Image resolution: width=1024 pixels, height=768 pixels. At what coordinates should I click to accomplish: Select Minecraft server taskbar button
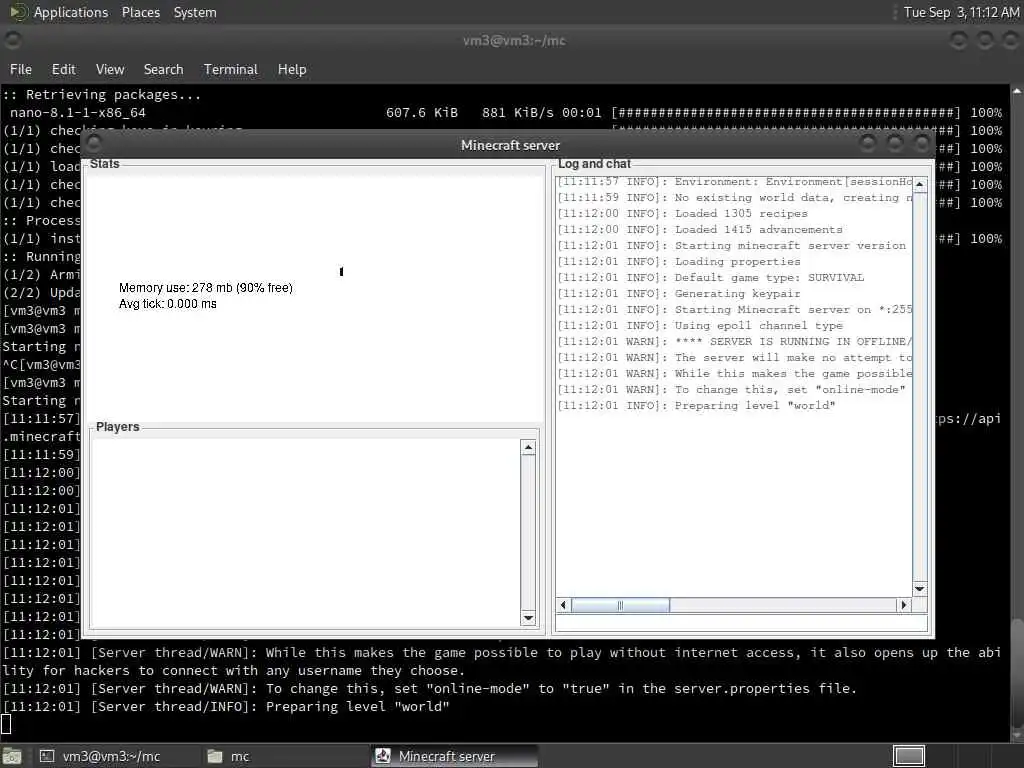[x=455, y=756]
